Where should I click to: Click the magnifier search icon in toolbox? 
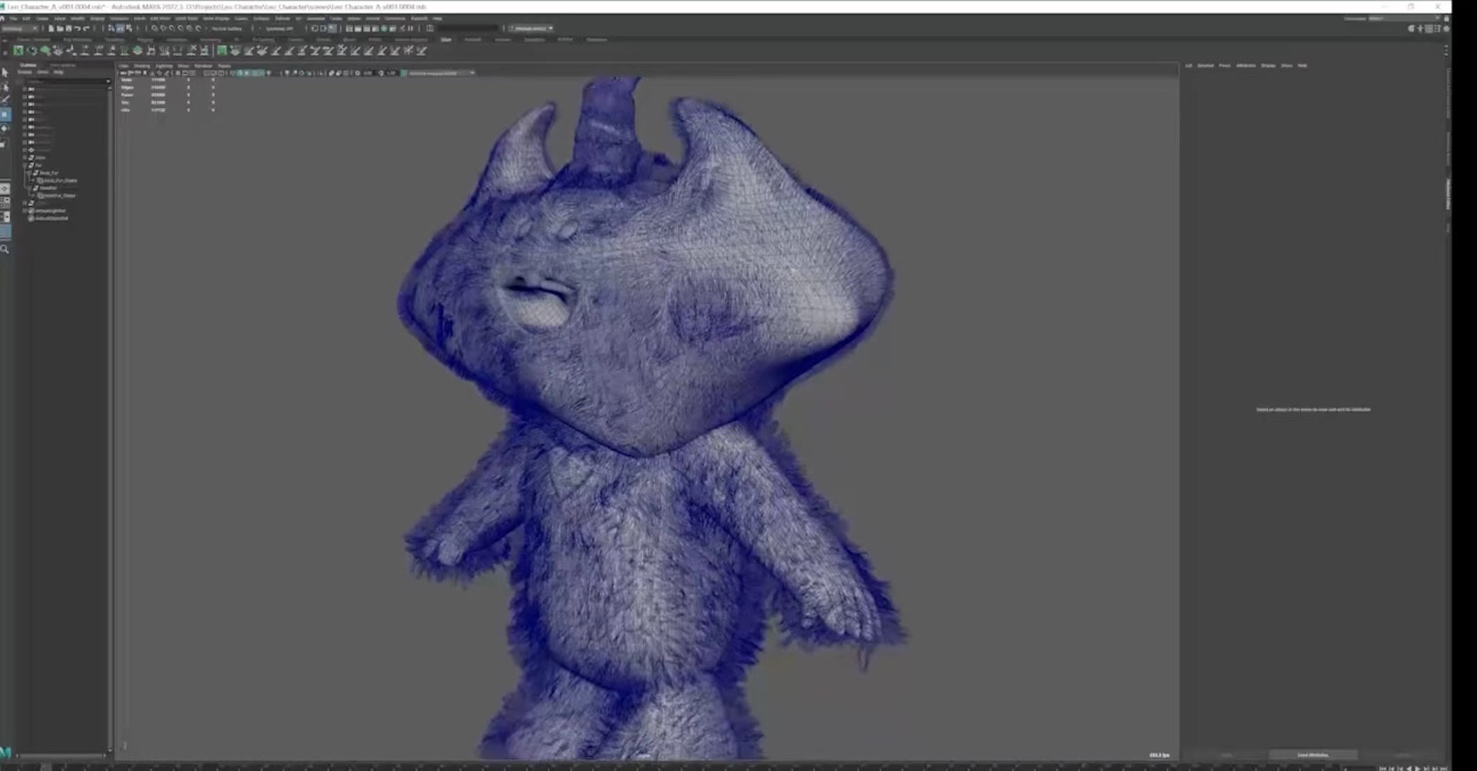(x=5, y=249)
